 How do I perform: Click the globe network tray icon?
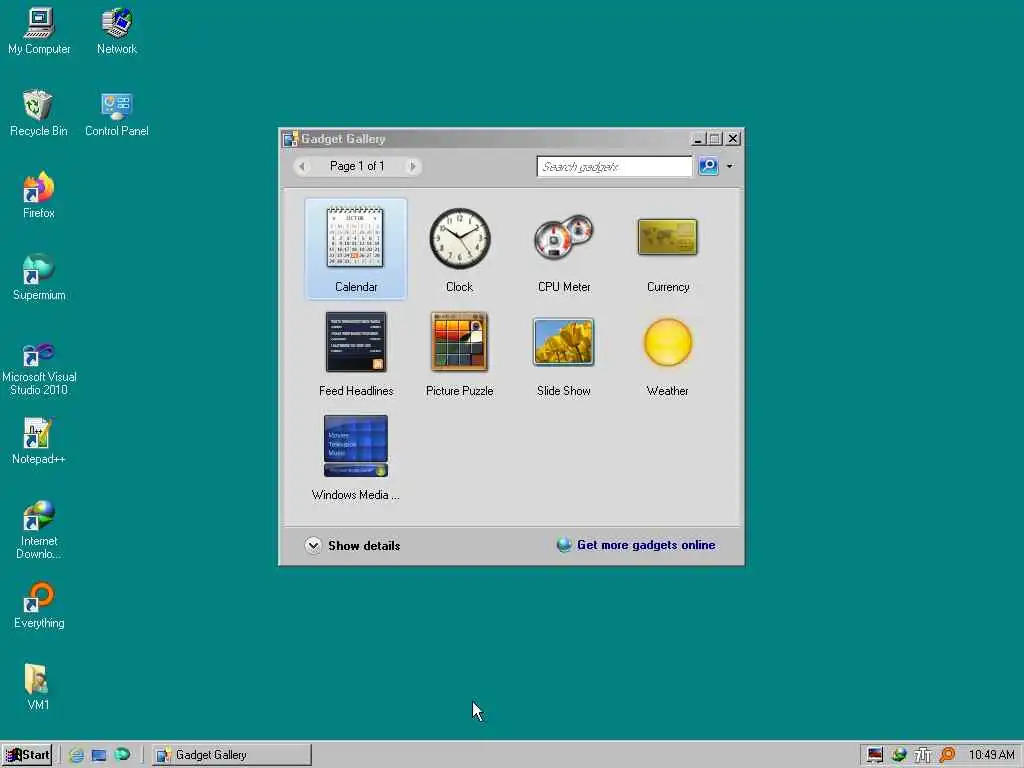coord(899,755)
